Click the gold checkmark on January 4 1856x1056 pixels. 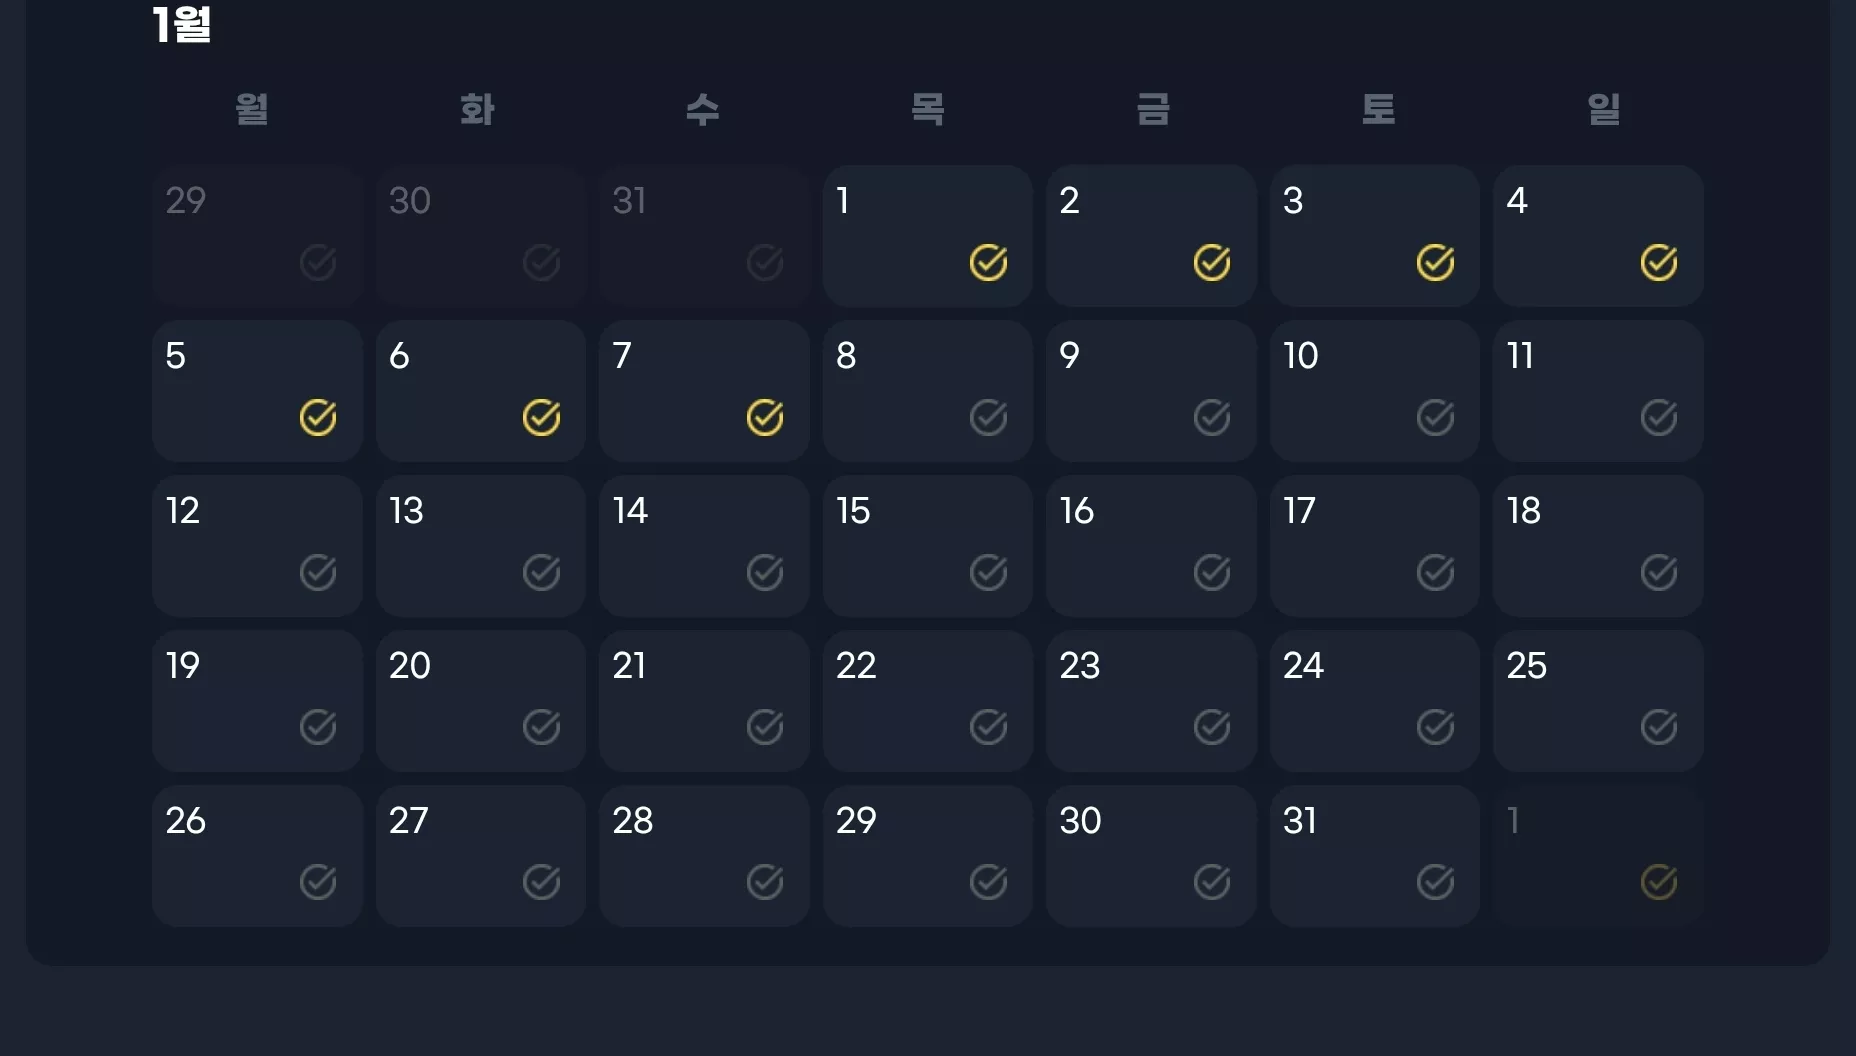(x=1658, y=263)
